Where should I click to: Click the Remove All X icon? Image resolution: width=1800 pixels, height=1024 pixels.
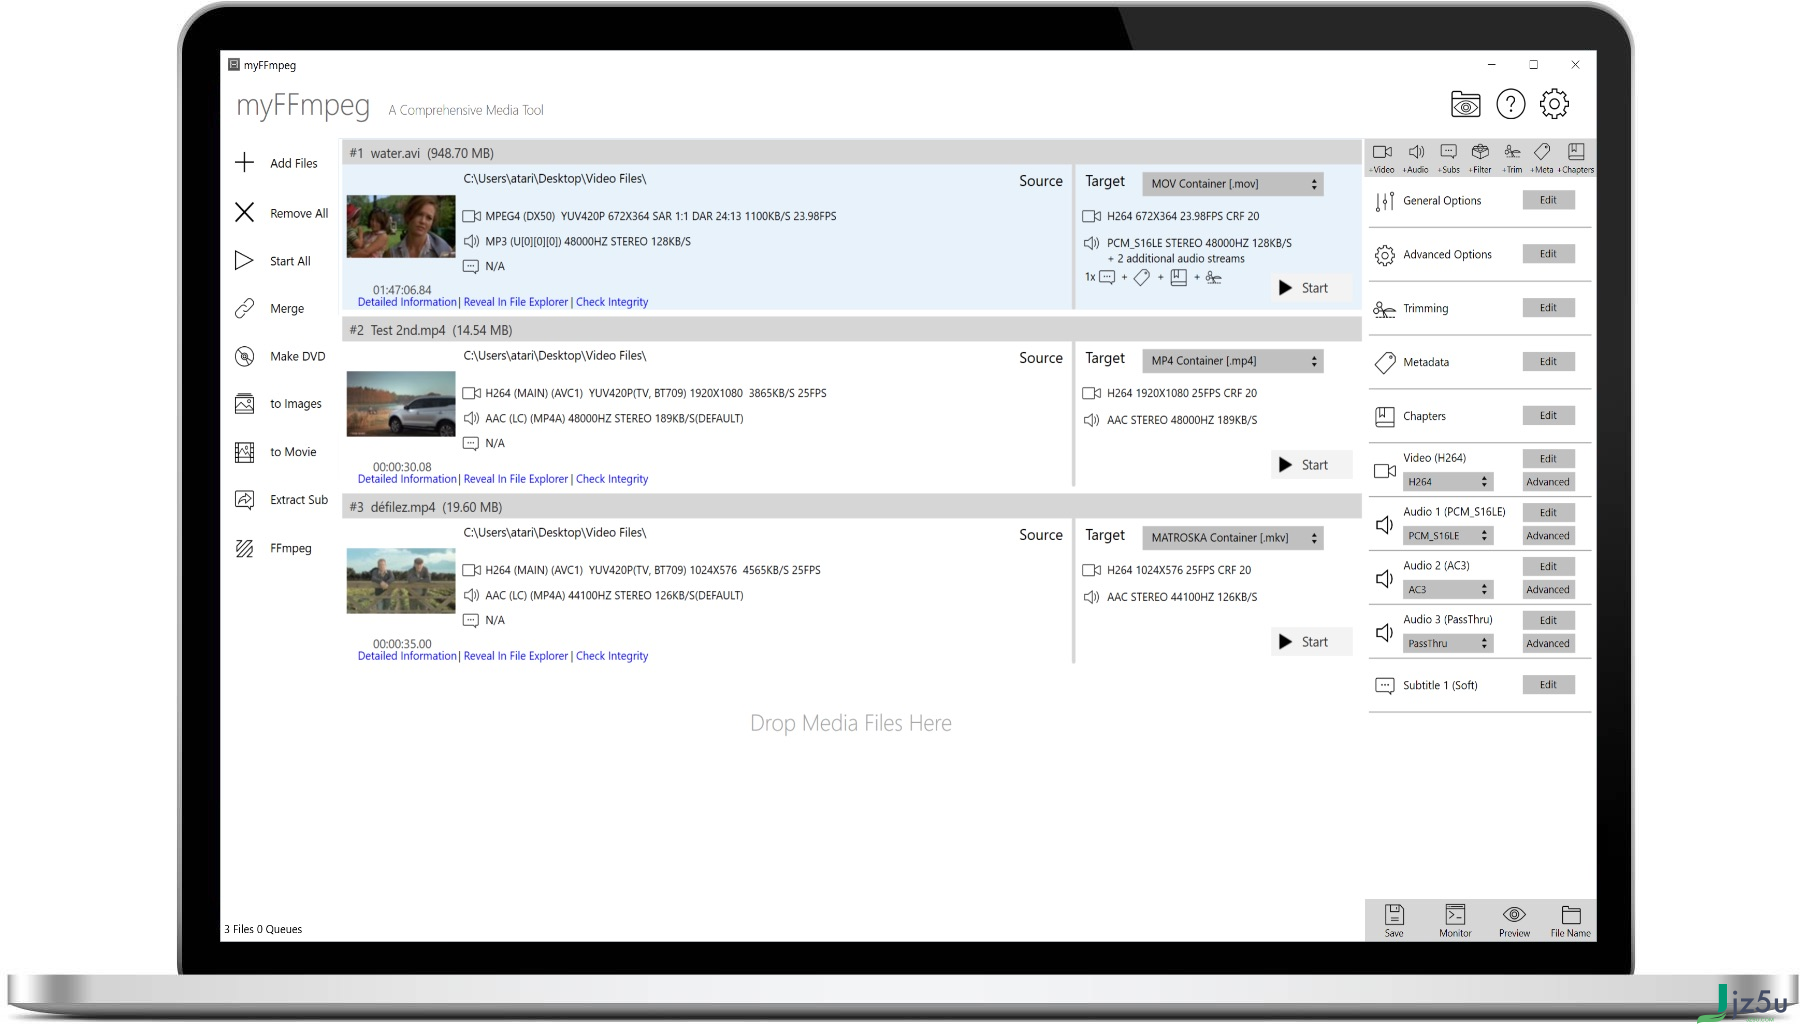click(244, 212)
